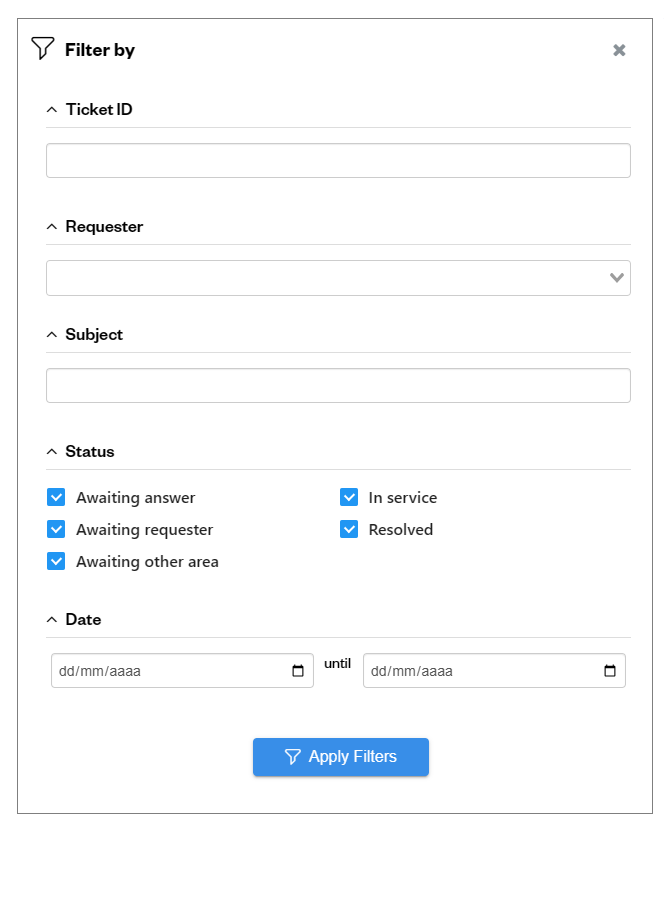
Task: Focus the Ticket ID text field
Action: (x=338, y=161)
